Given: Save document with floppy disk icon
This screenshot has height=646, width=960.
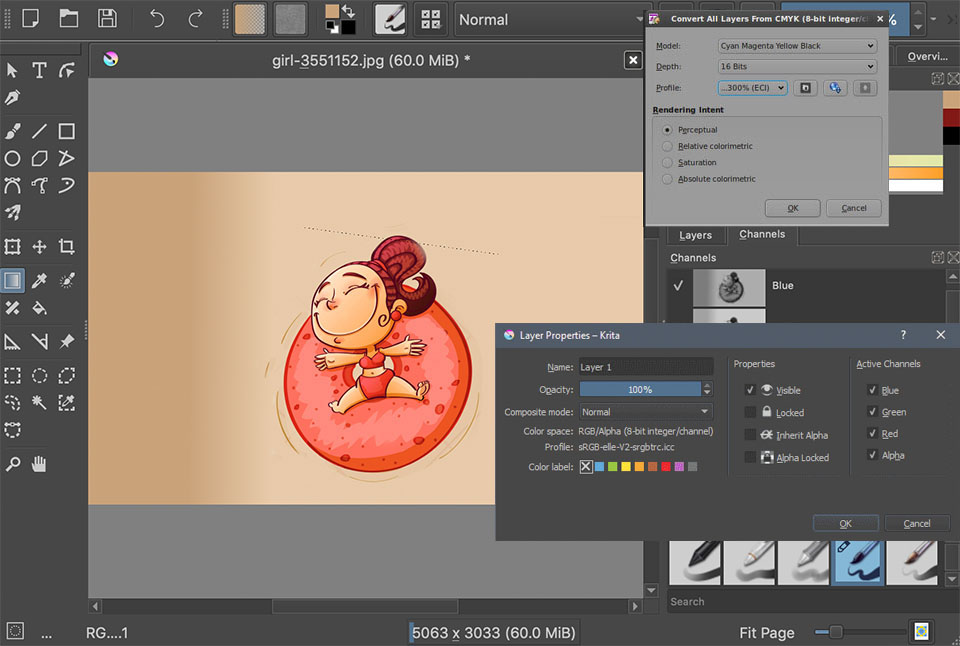Looking at the screenshot, I should [106, 18].
